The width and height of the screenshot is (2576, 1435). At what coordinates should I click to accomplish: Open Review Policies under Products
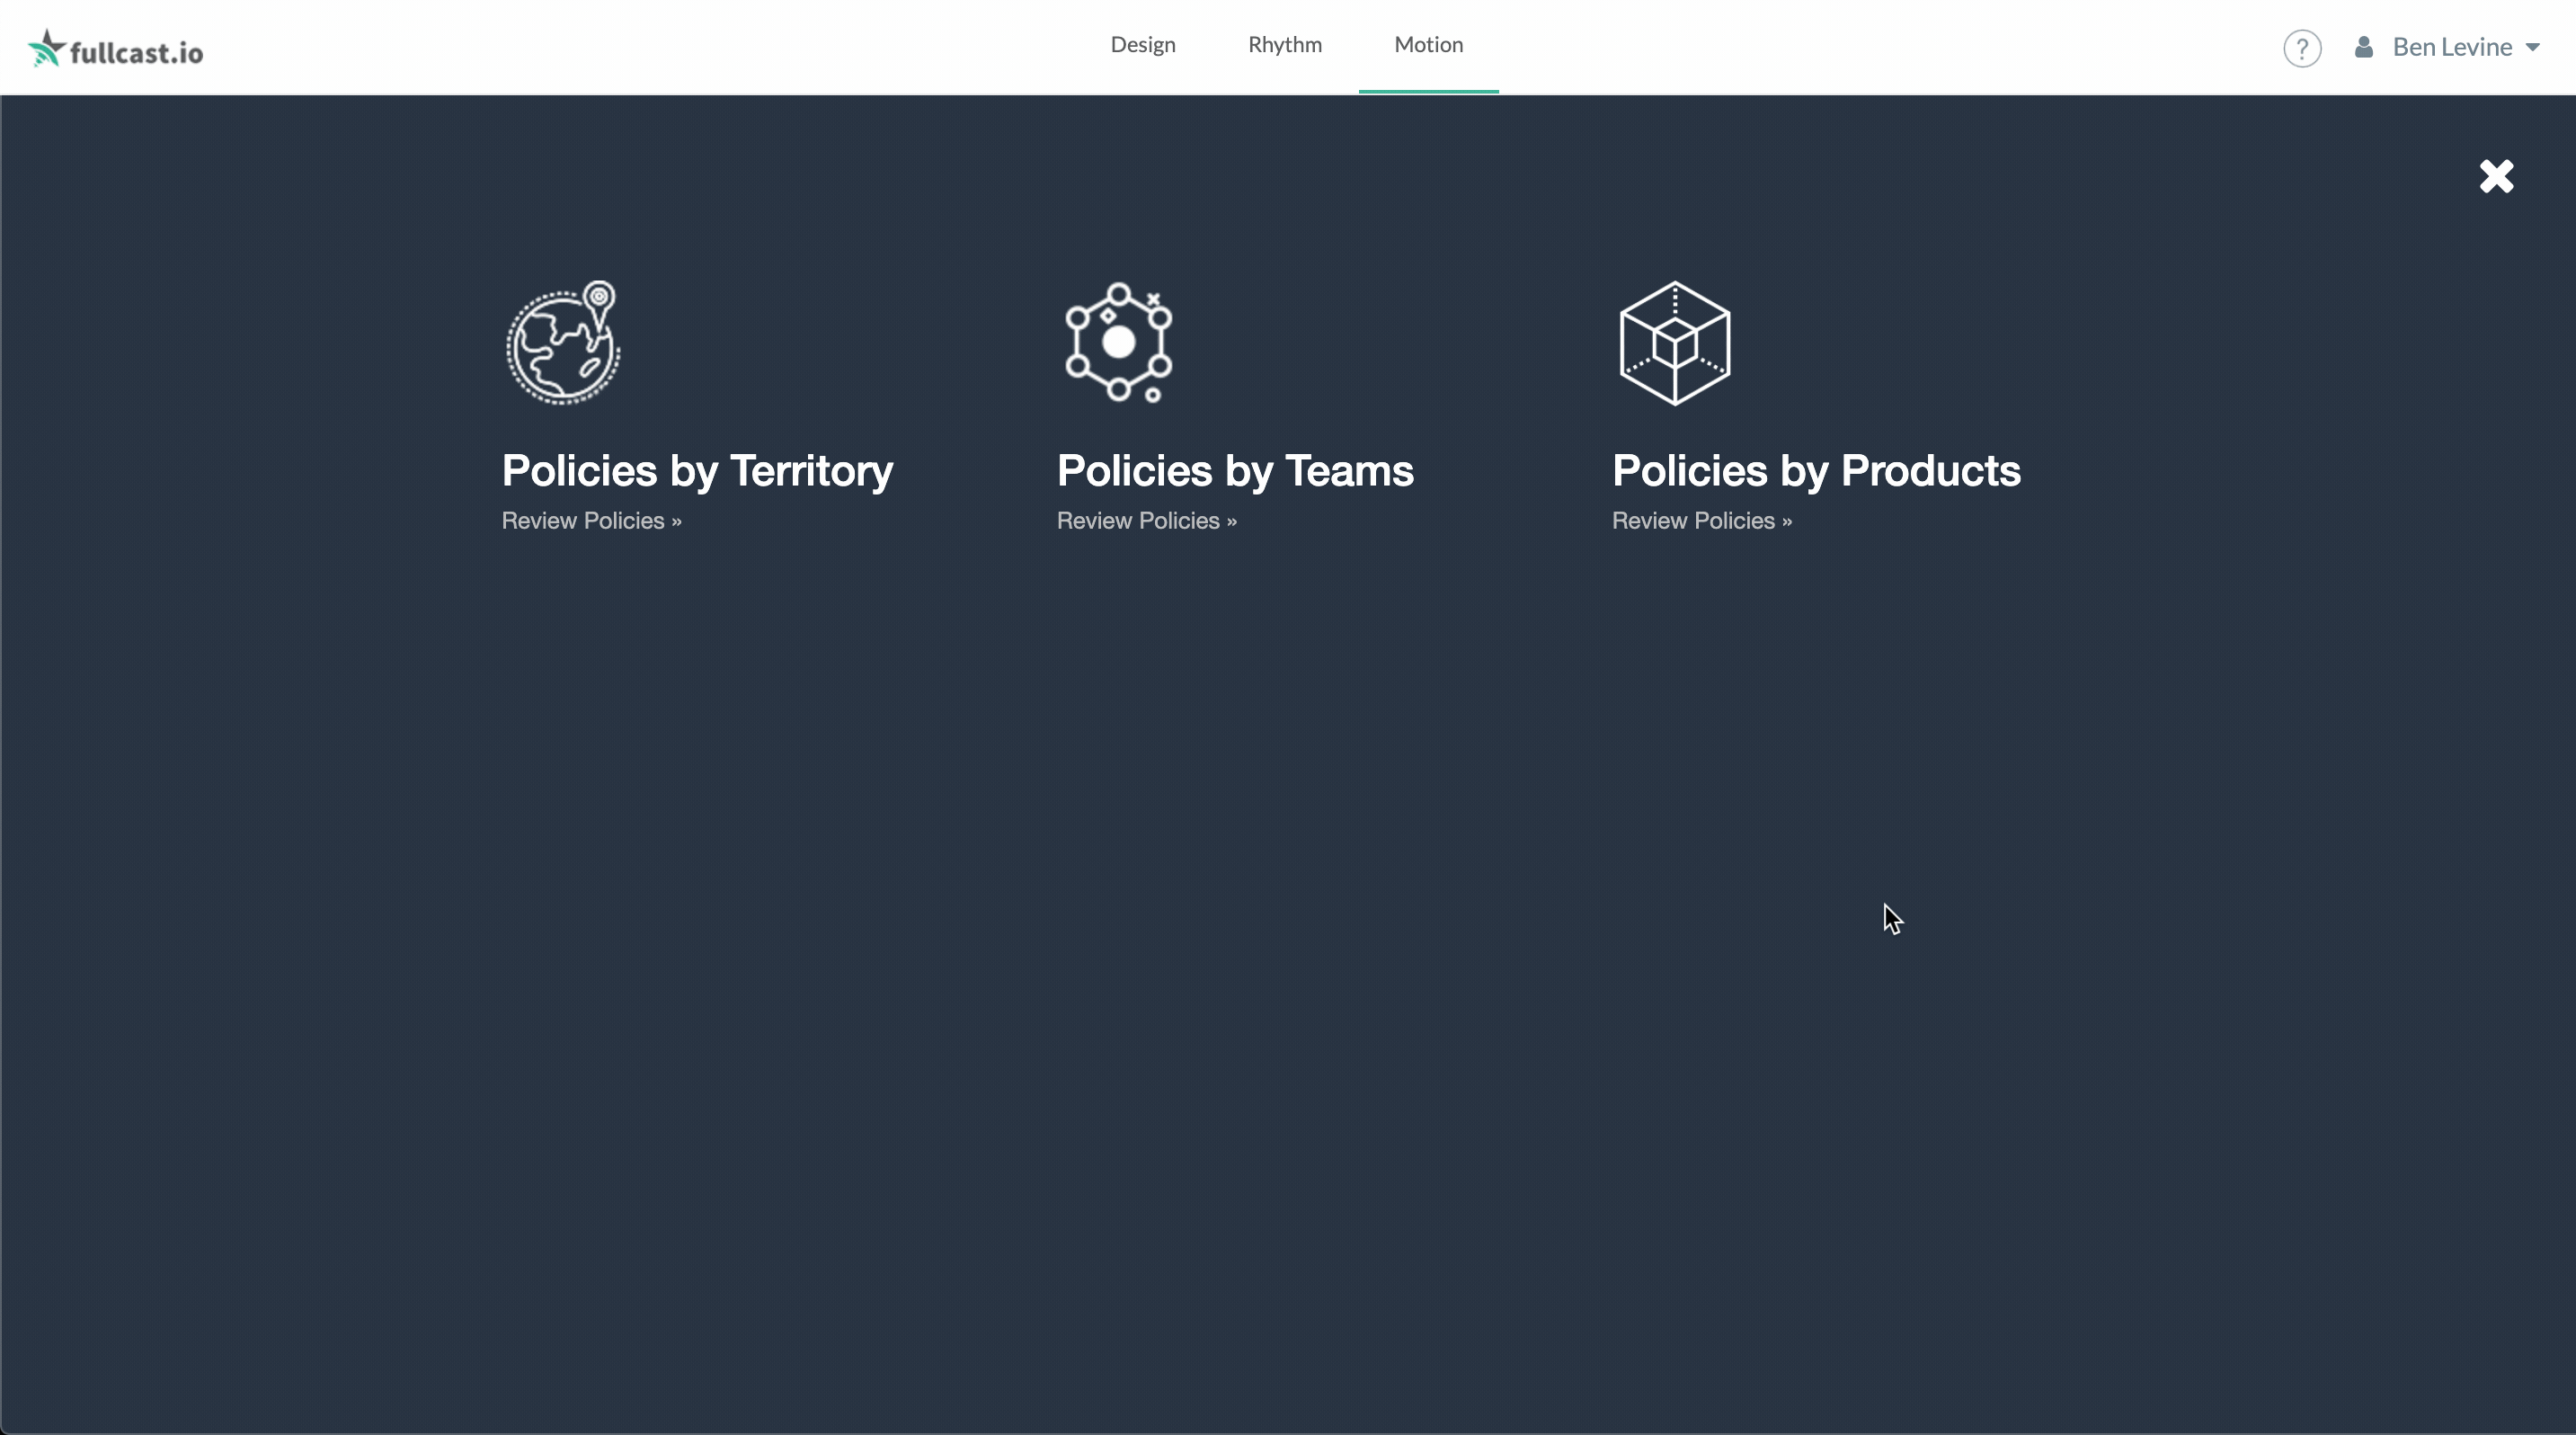(x=1701, y=521)
